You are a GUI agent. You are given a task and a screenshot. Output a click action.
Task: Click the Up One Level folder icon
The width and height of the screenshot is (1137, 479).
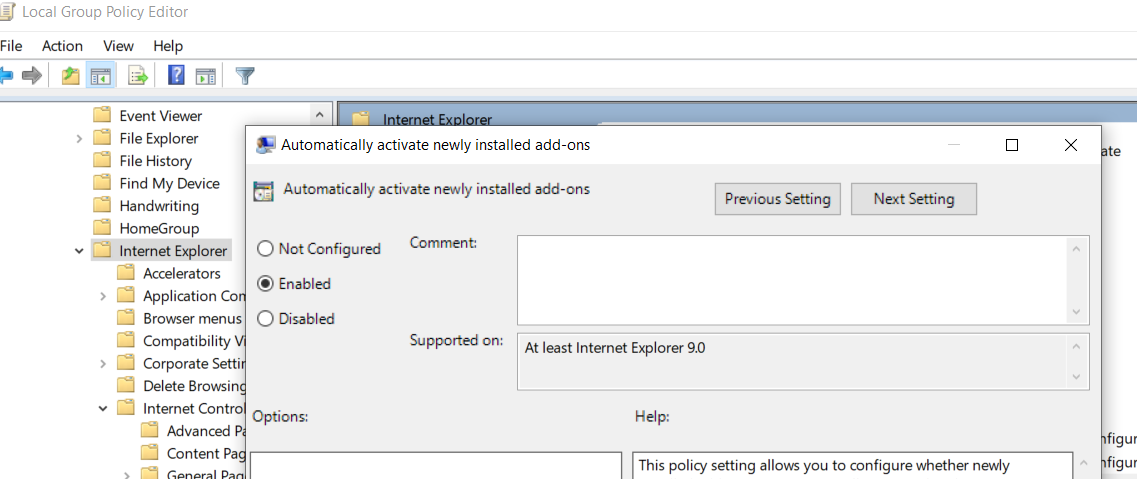point(70,75)
